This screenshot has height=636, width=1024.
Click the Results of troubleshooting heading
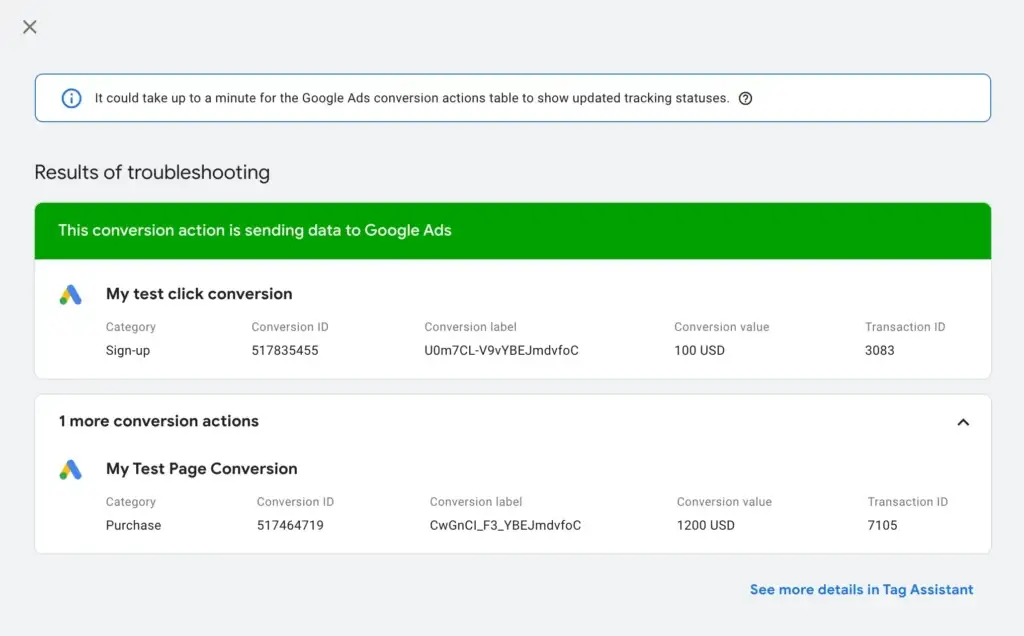tap(152, 172)
